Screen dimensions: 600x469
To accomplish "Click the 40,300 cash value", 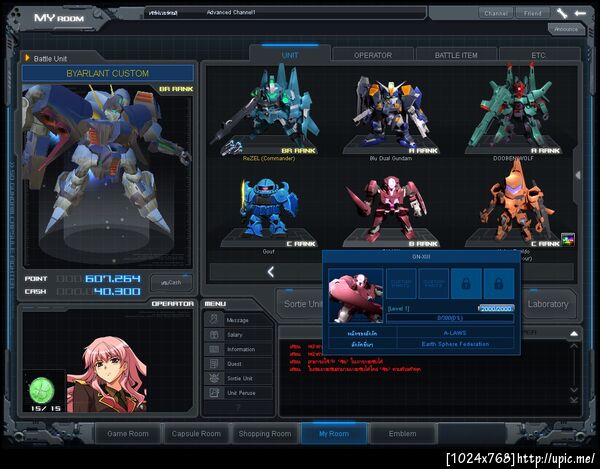I will [x=117, y=291].
